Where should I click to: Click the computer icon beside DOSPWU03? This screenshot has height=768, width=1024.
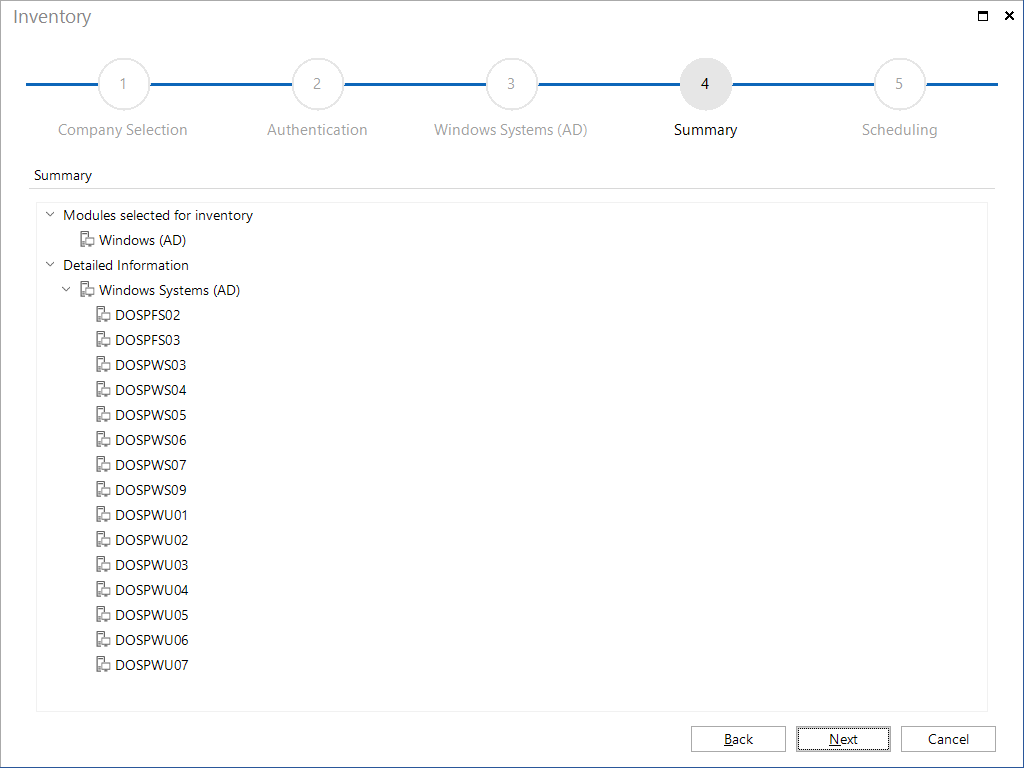click(x=103, y=564)
